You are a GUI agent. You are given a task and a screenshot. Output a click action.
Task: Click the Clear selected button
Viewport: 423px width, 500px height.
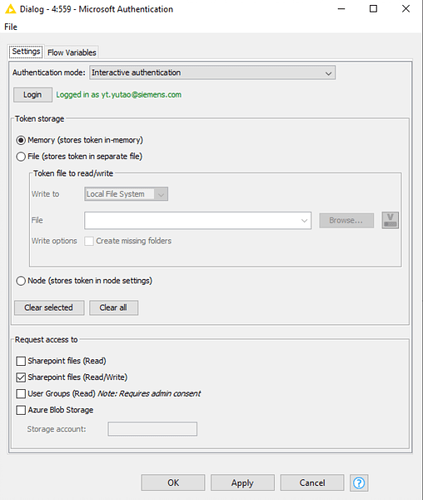(49, 308)
